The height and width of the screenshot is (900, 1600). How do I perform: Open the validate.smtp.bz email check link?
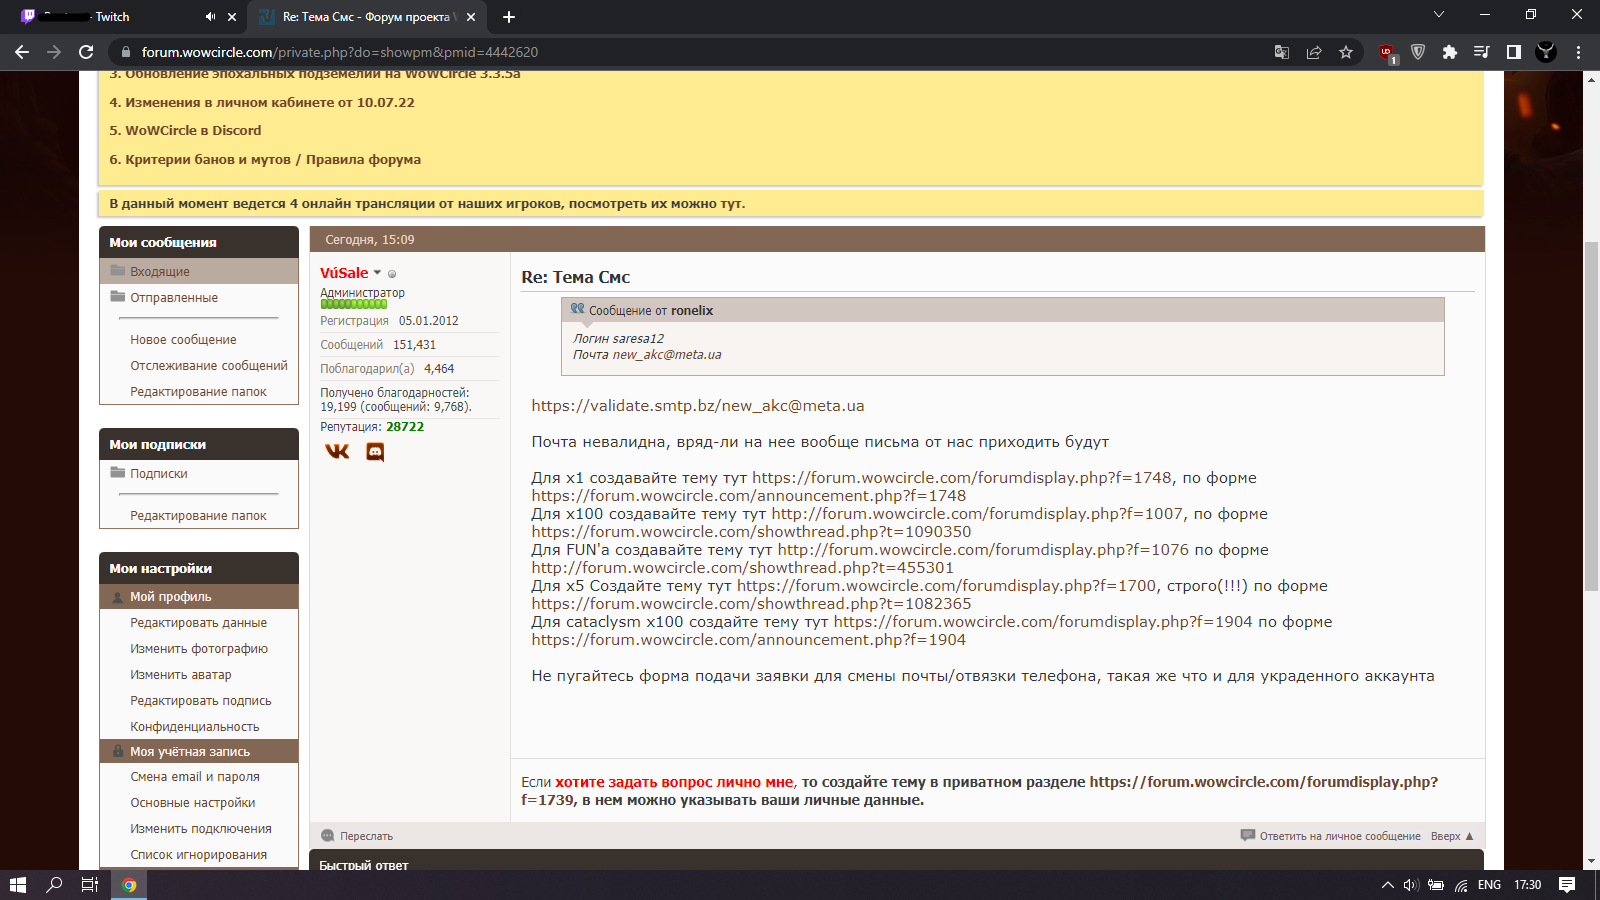pyautogui.click(x=698, y=406)
